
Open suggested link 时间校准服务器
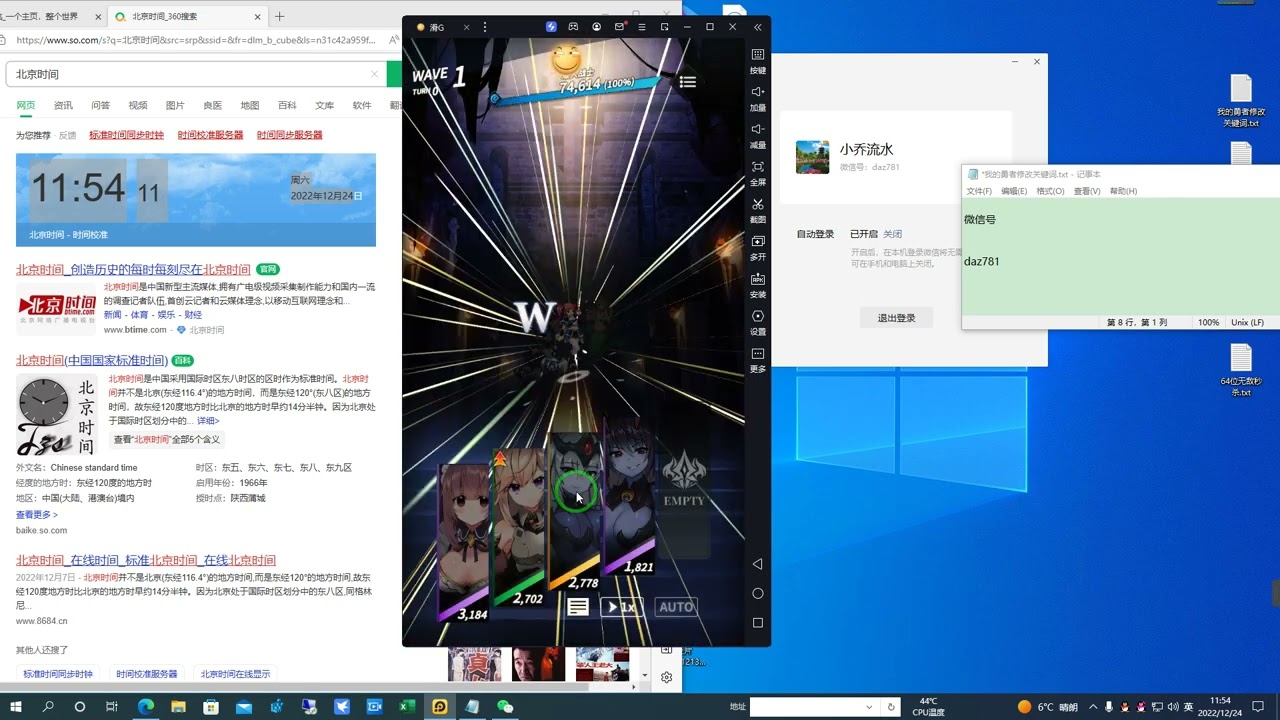(211, 135)
